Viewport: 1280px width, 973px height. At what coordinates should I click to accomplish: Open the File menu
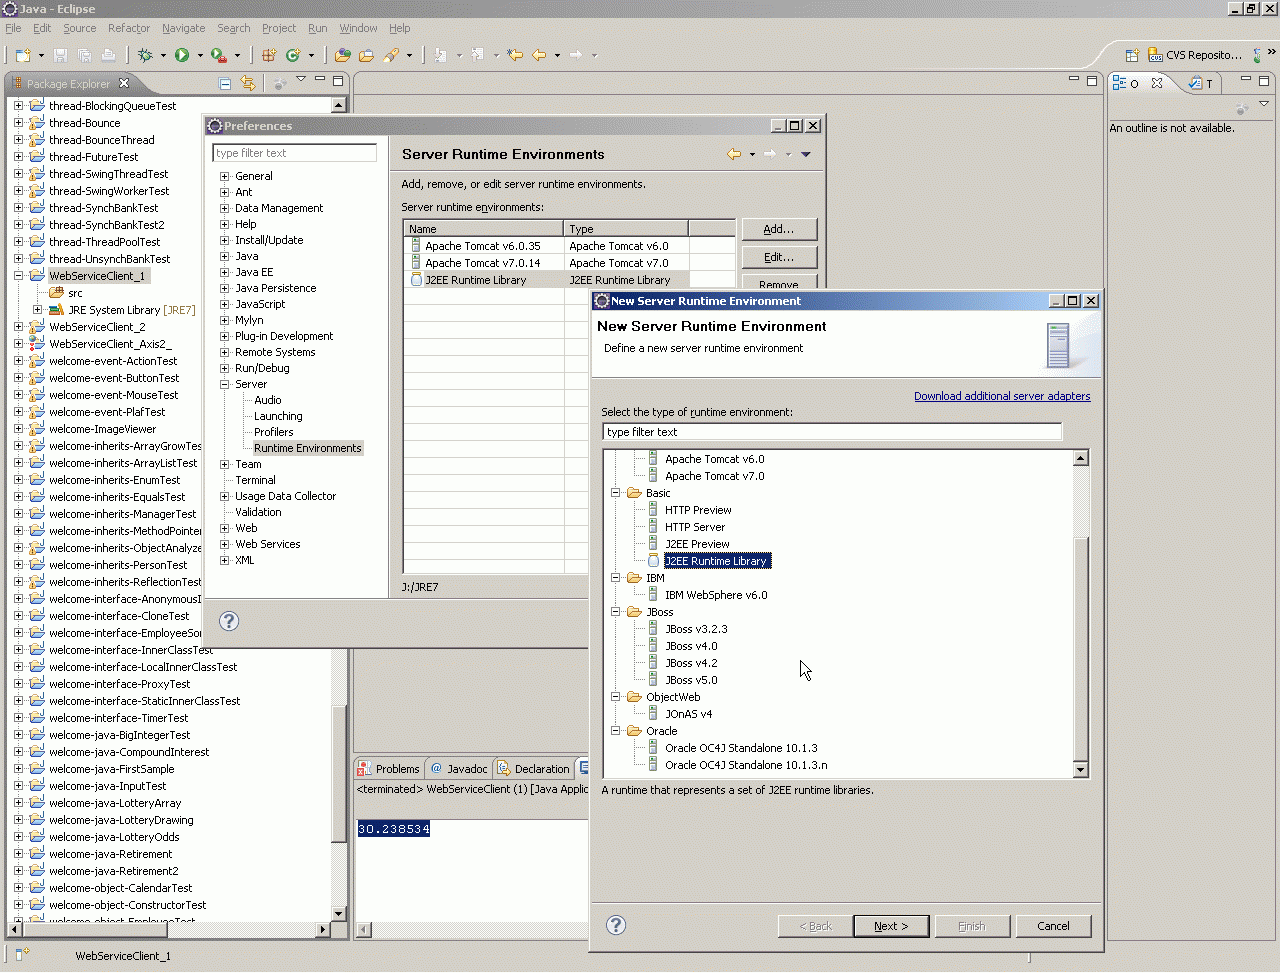pos(13,28)
